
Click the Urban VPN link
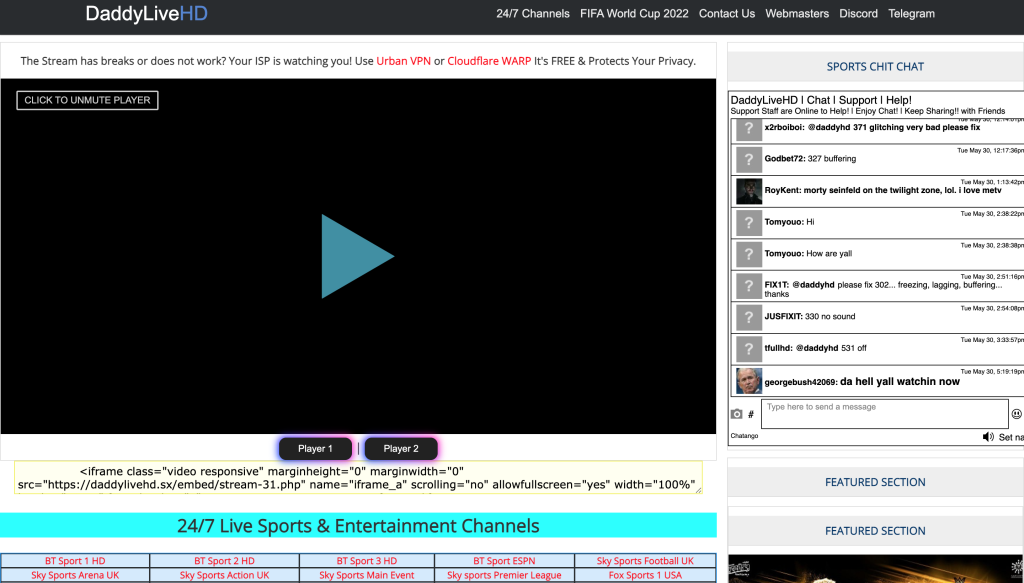point(403,61)
